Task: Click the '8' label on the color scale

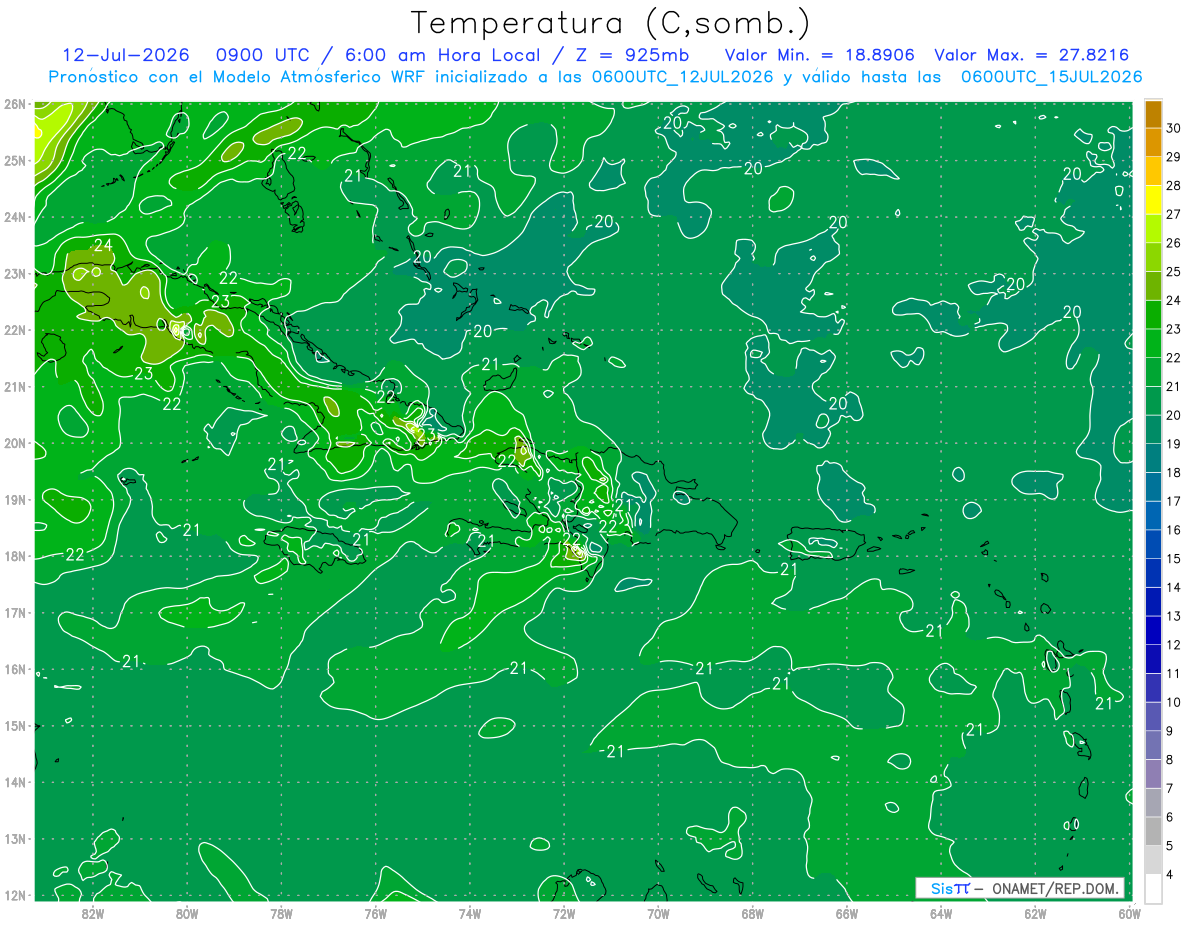Action: [x=1170, y=760]
